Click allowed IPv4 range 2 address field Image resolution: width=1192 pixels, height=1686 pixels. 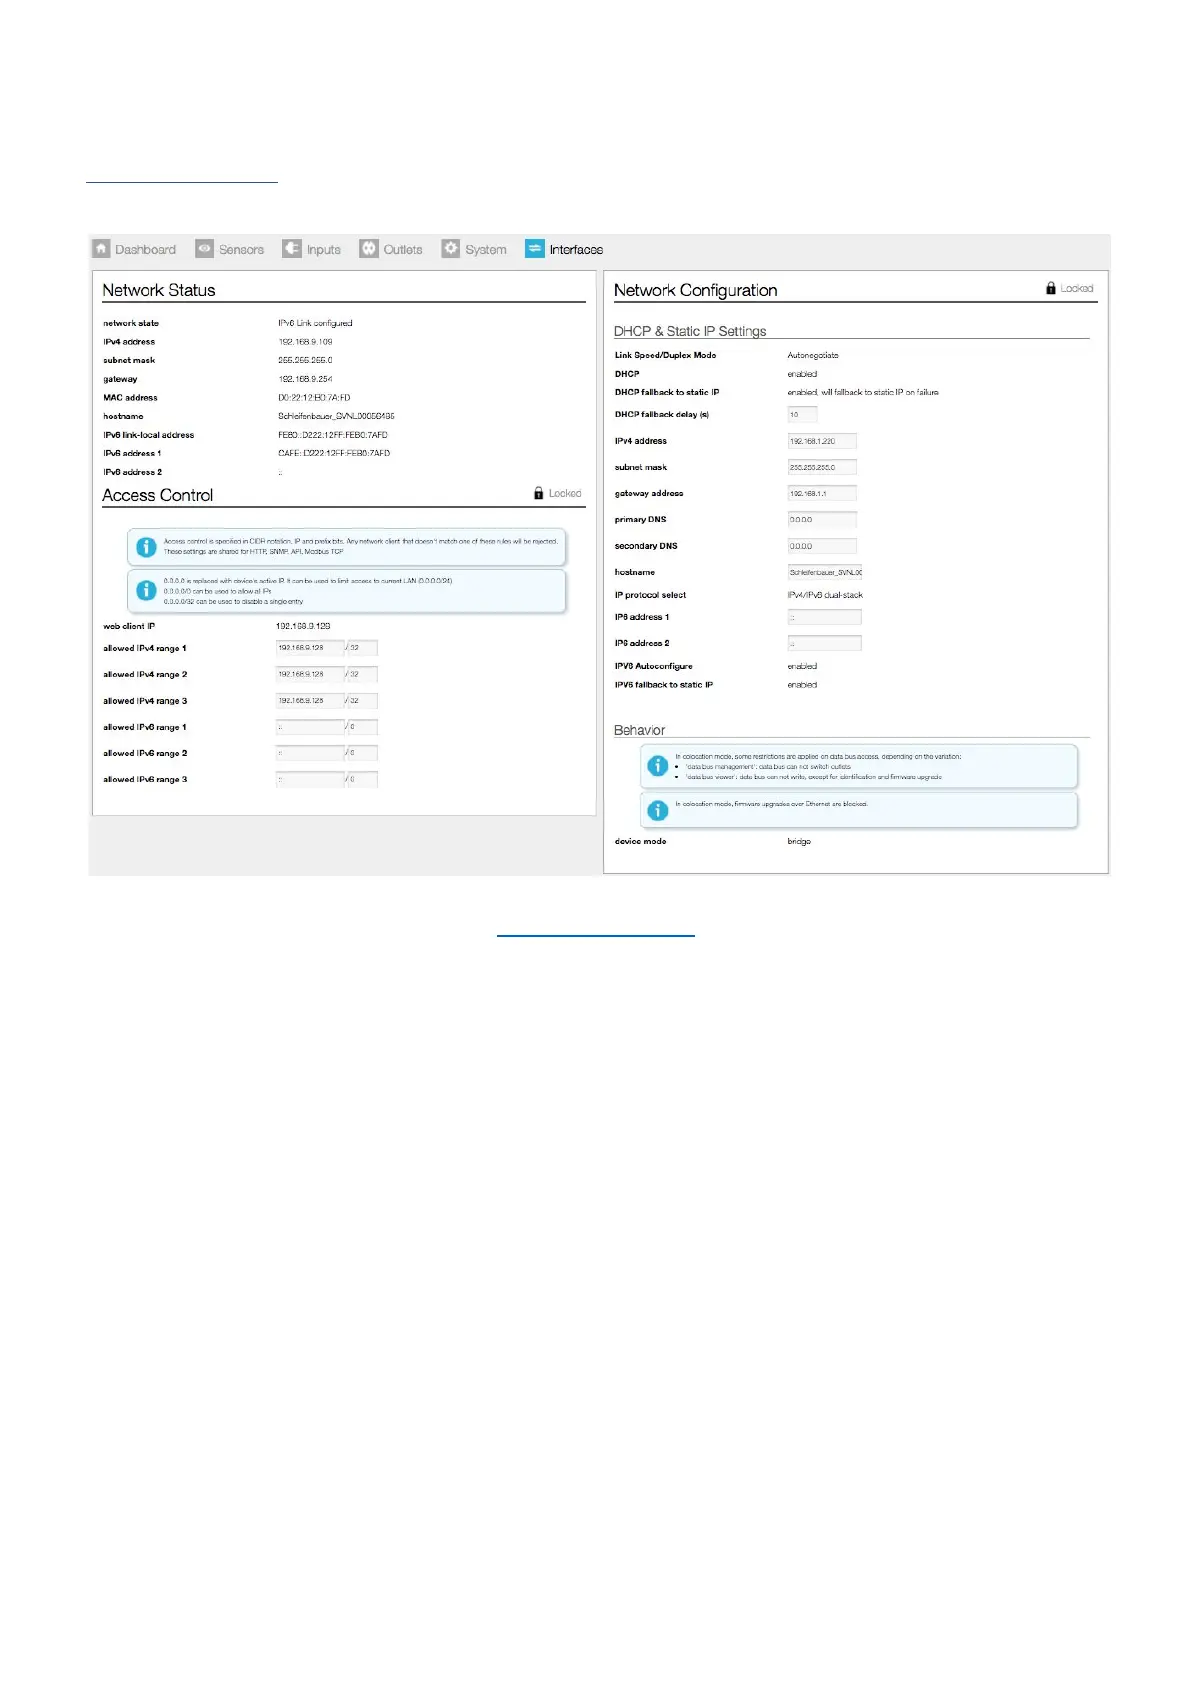point(310,674)
